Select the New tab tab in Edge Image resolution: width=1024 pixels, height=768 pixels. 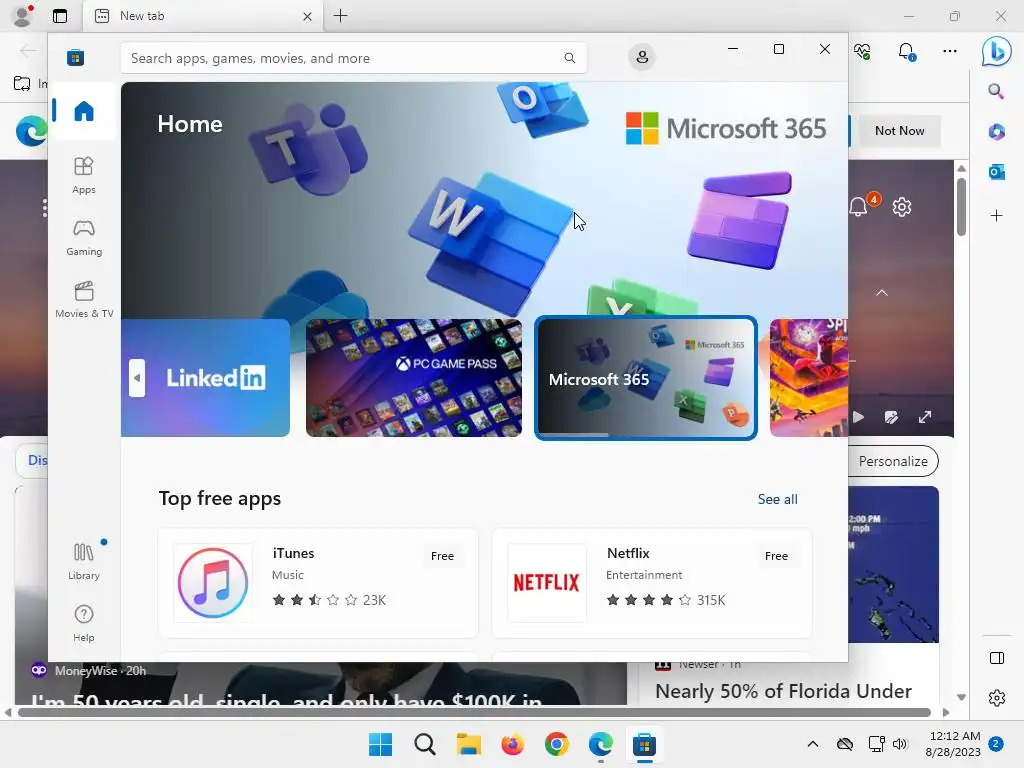coord(202,16)
